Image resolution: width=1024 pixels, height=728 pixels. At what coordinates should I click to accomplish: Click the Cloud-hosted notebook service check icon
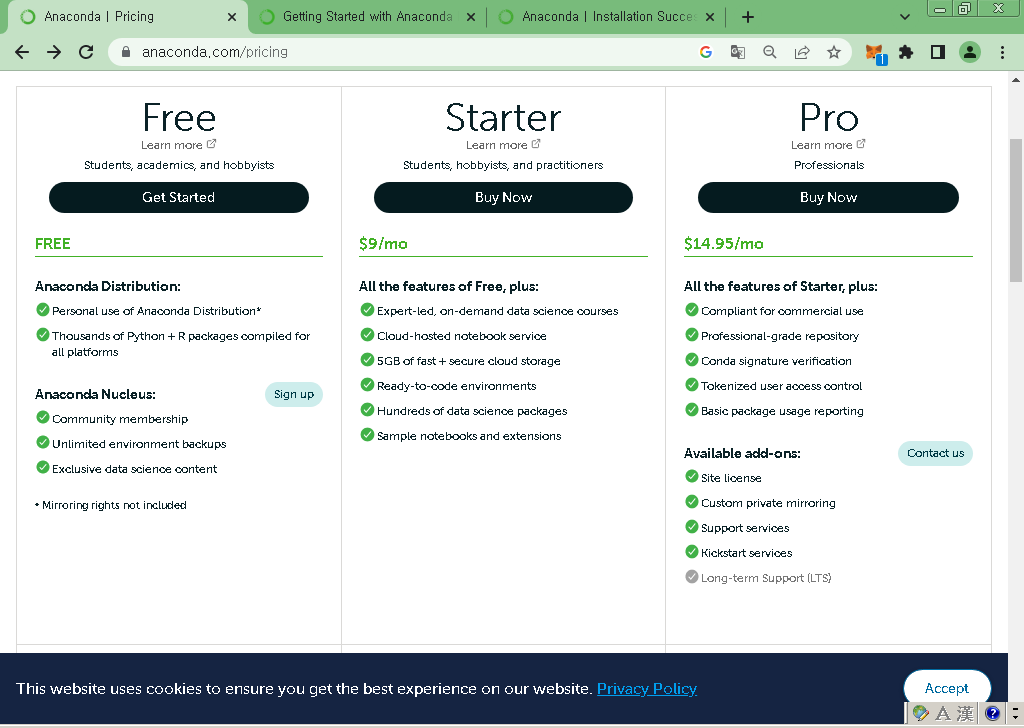[x=367, y=334]
